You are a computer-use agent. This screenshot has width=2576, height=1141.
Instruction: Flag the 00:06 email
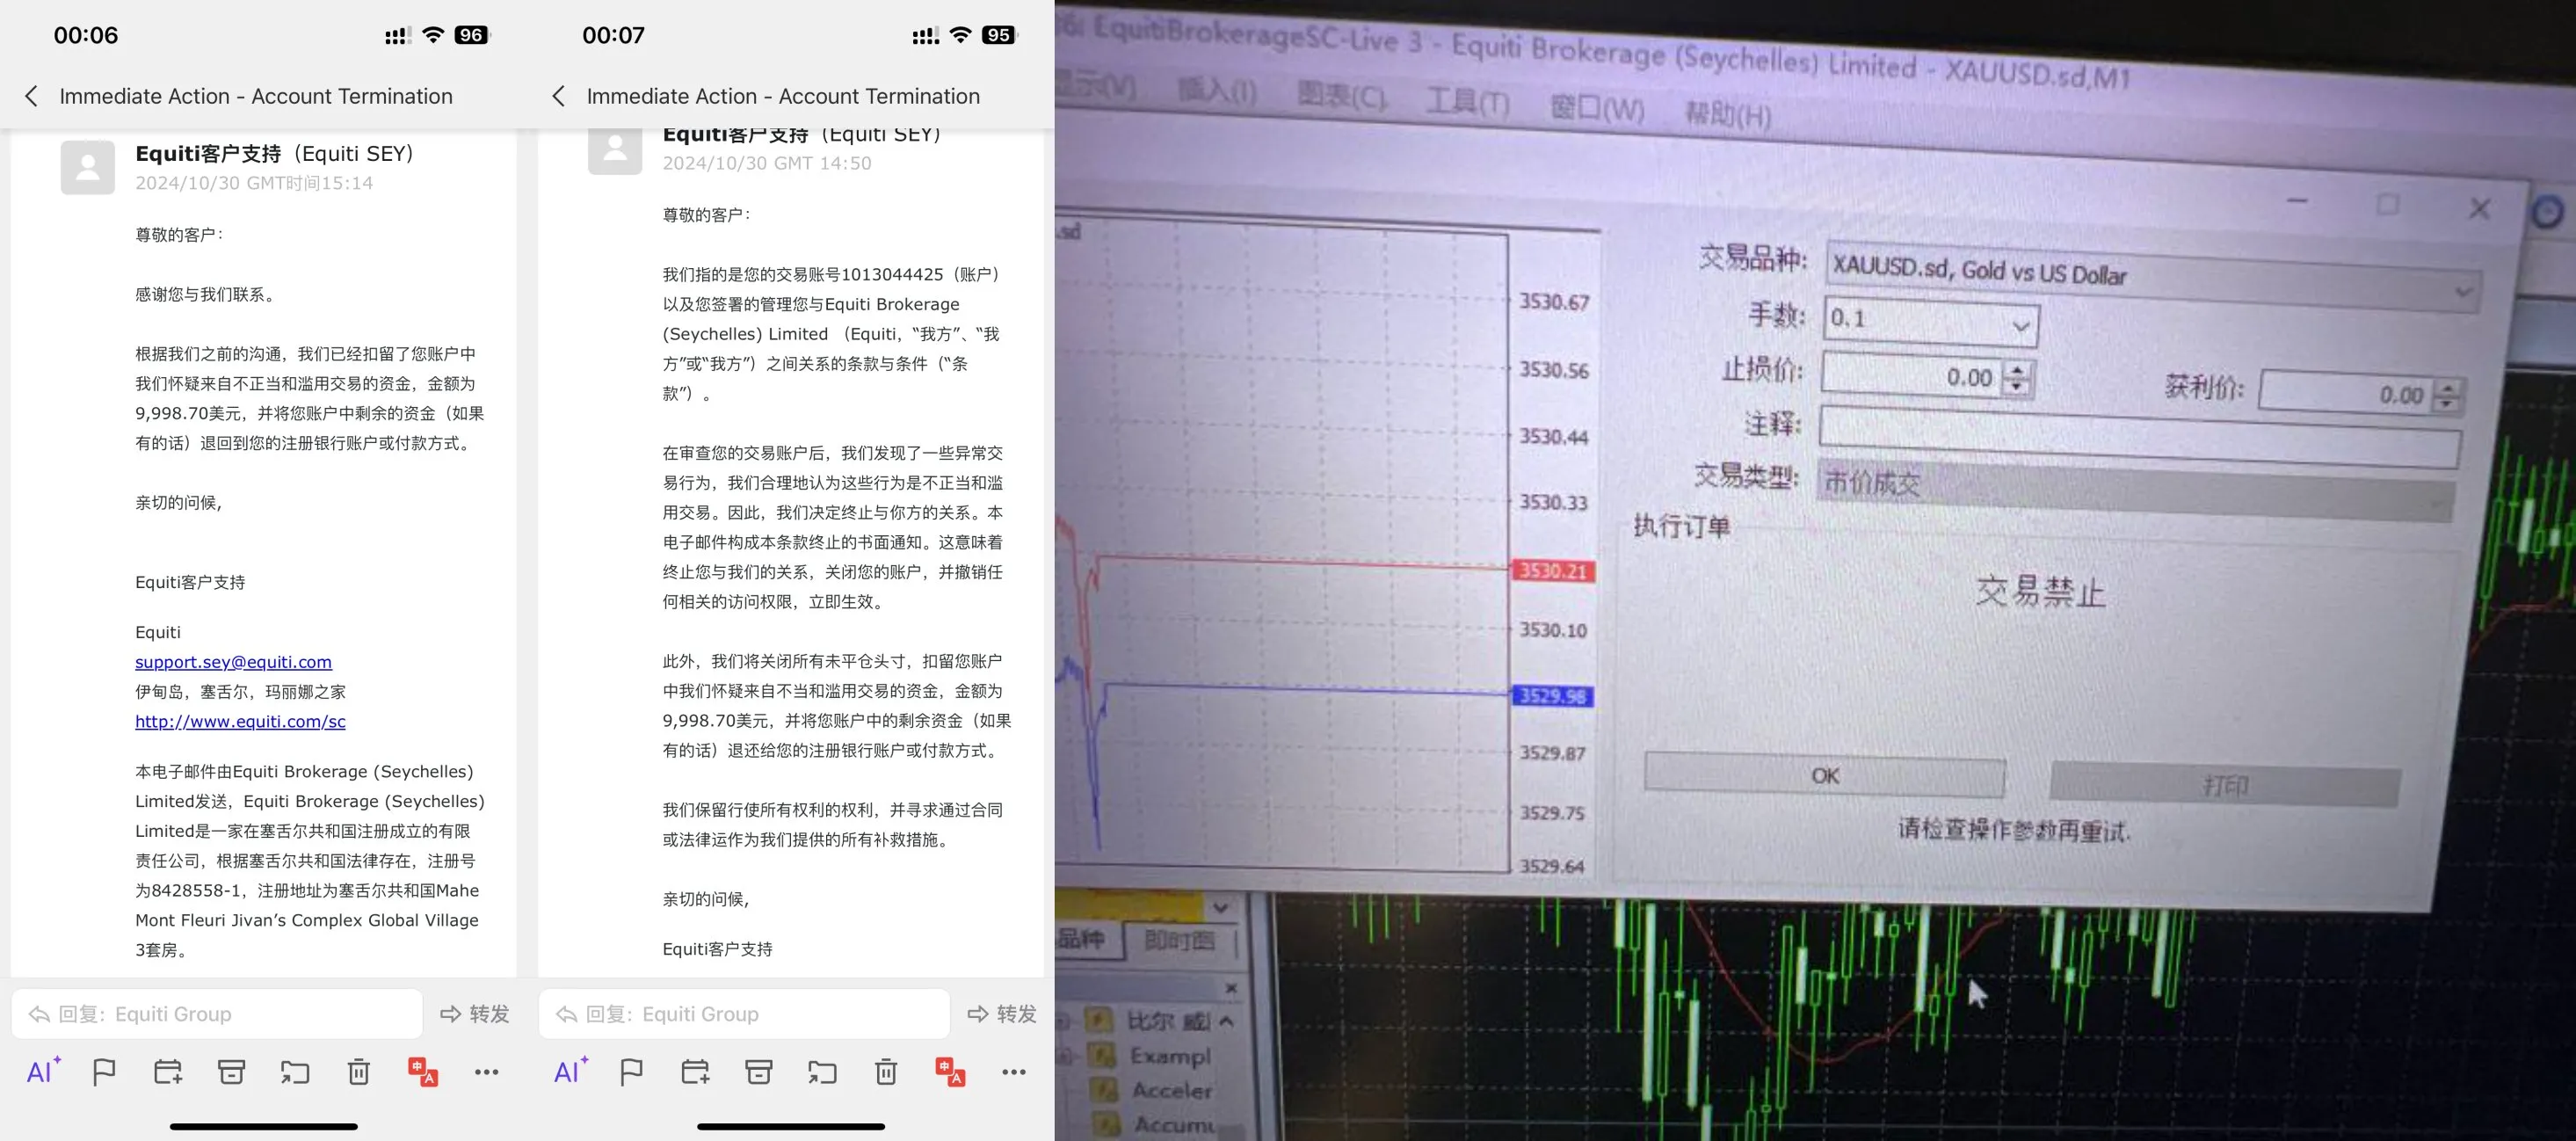pos(104,1072)
